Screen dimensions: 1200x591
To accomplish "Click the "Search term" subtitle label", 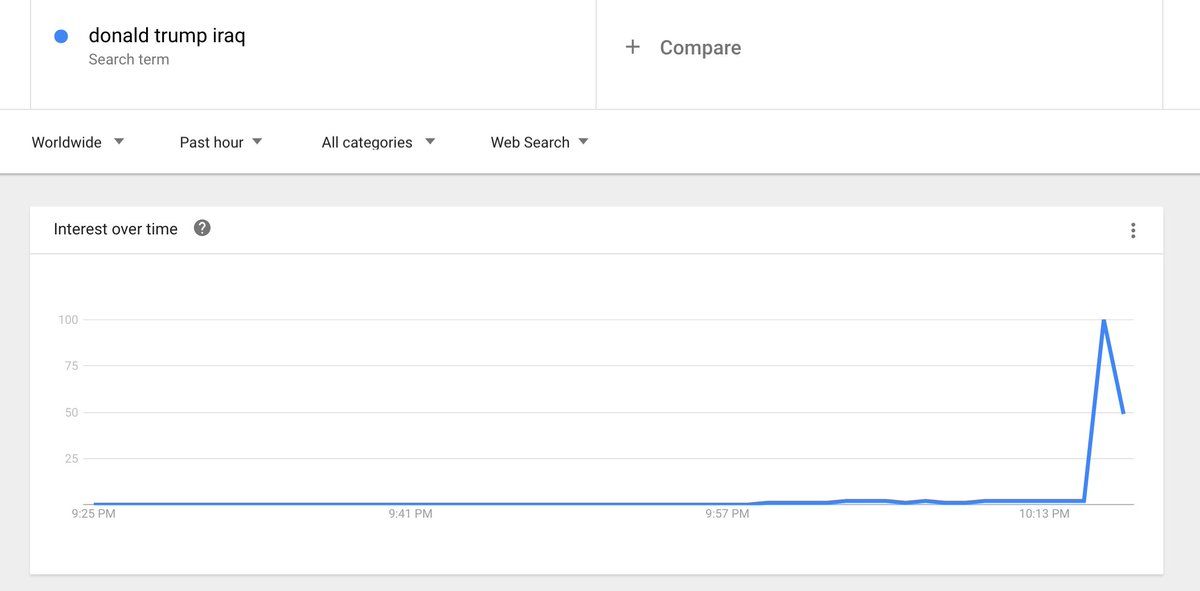I will click(129, 60).
